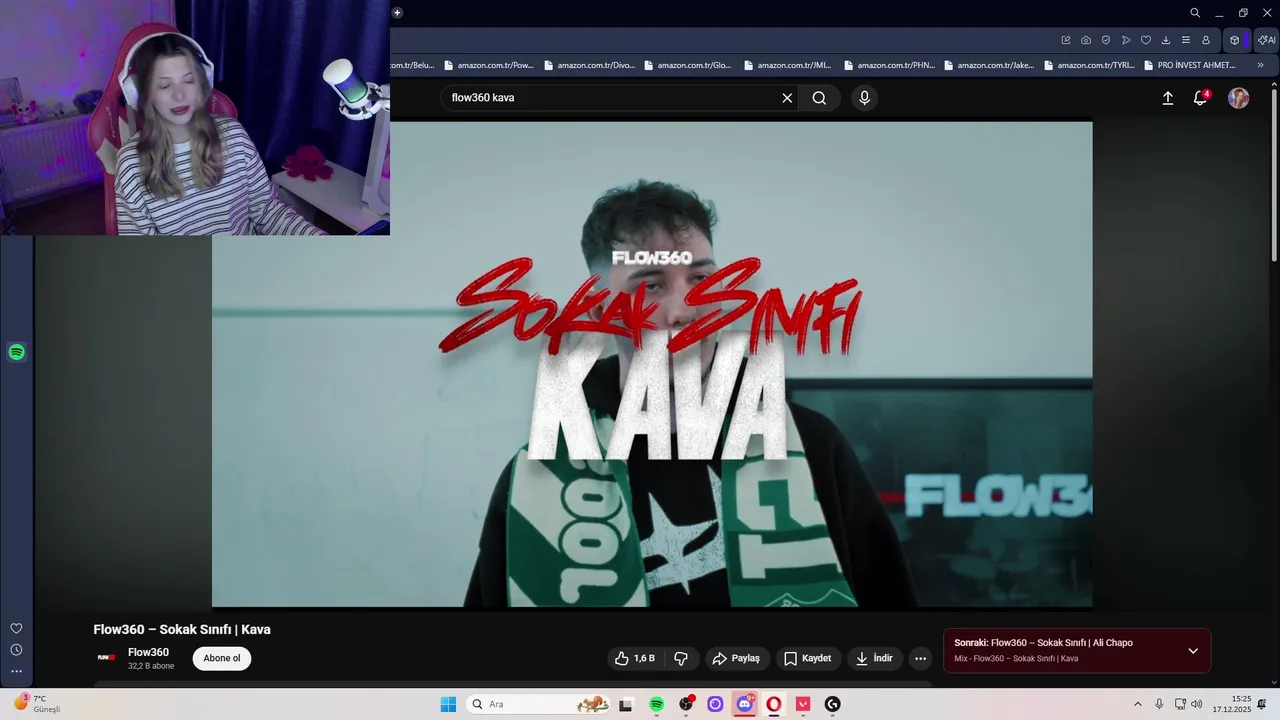Open the browser downloads icon
The height and width of the screenshot is (720, 1280).
tap(1166, 40)
